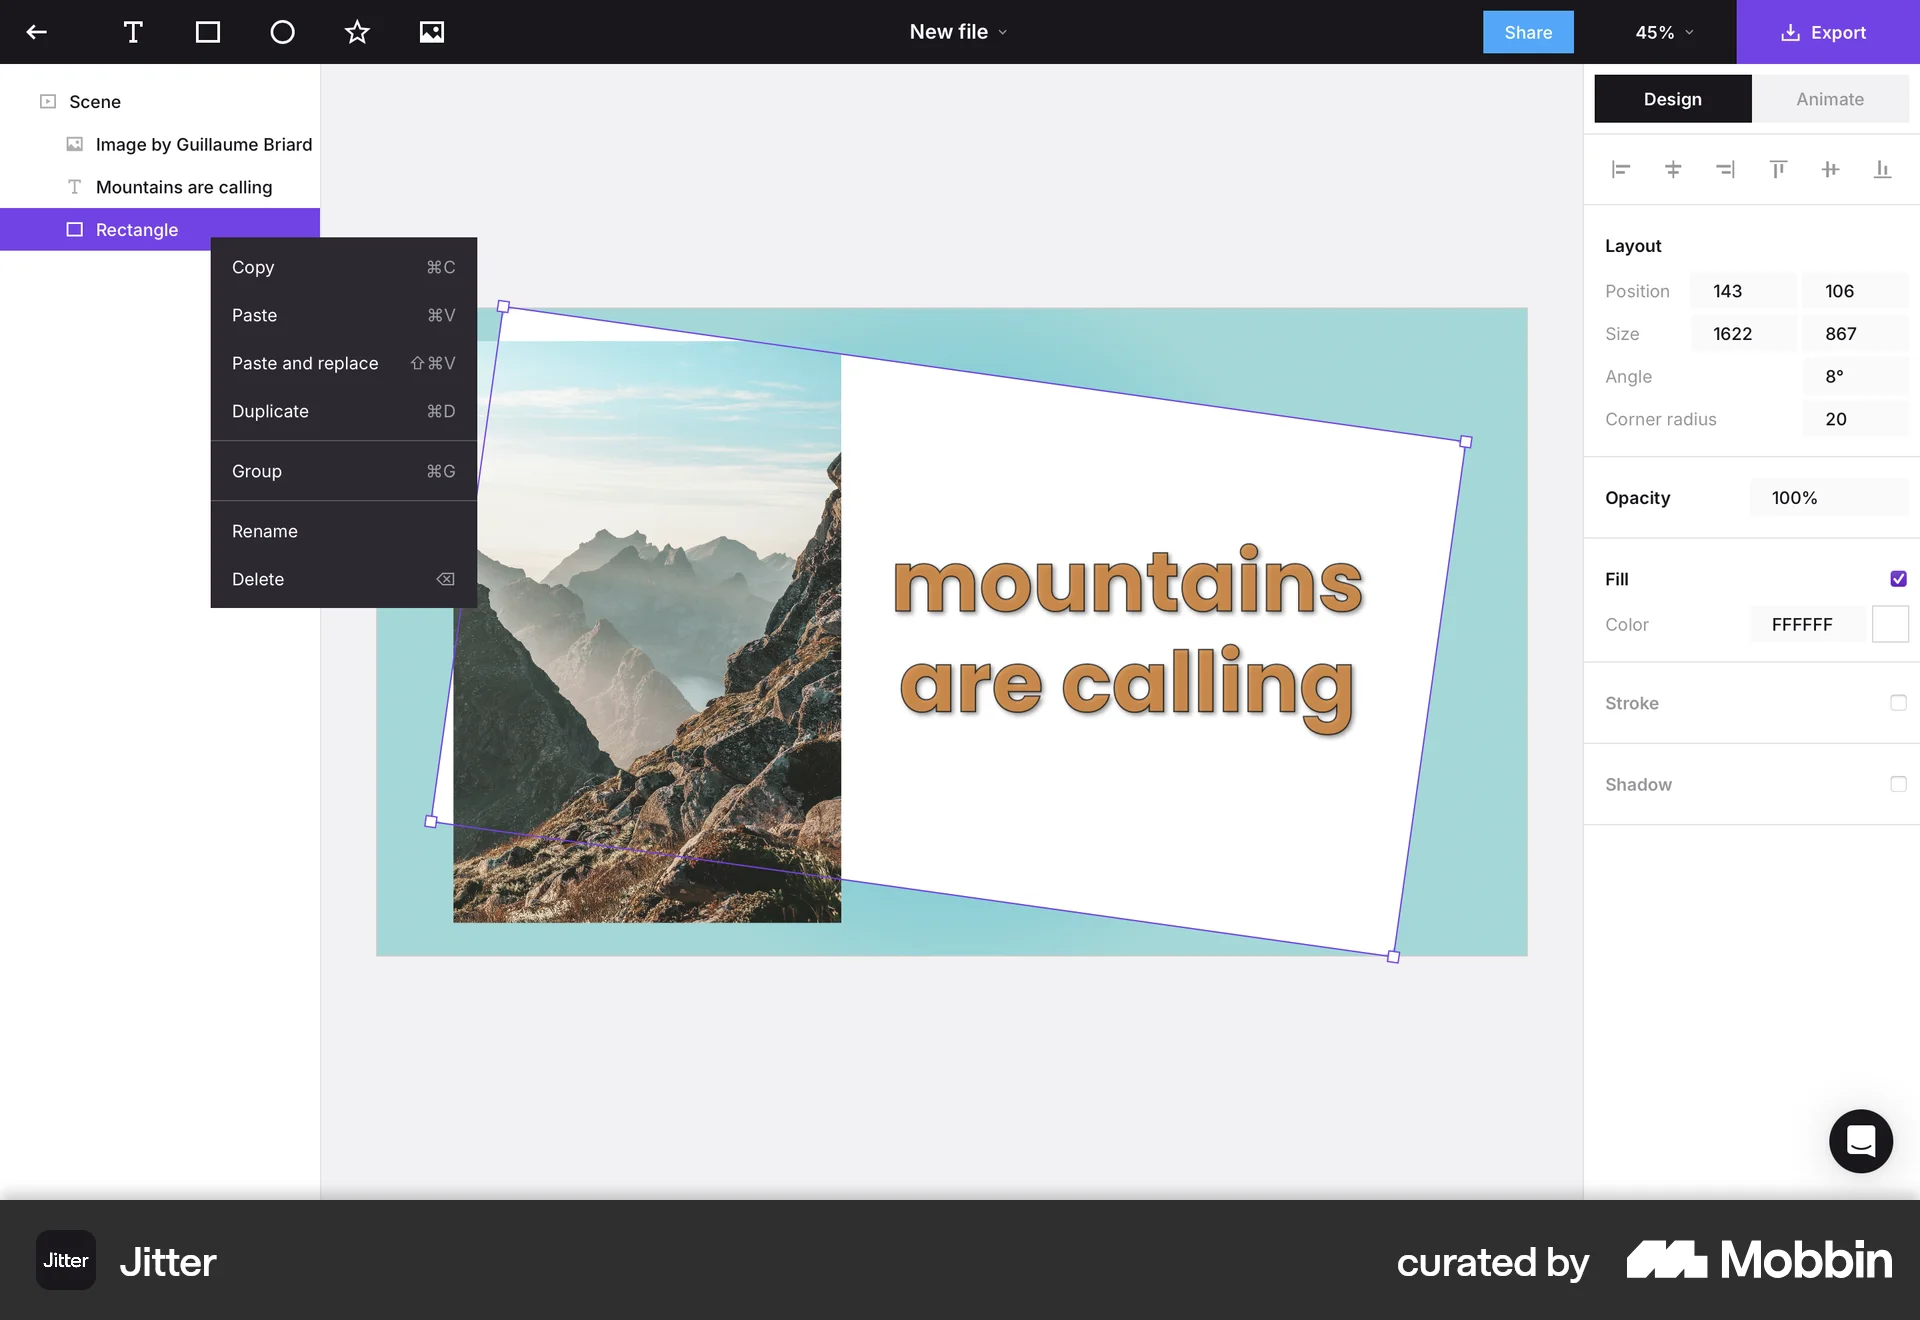Open the zoom level dropdown

point(1661,31)
